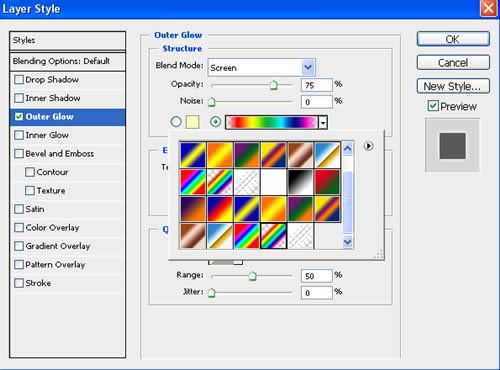
Task: Select opaque rainbow spectrum in the bottom row
Action: tap(246, 236)
